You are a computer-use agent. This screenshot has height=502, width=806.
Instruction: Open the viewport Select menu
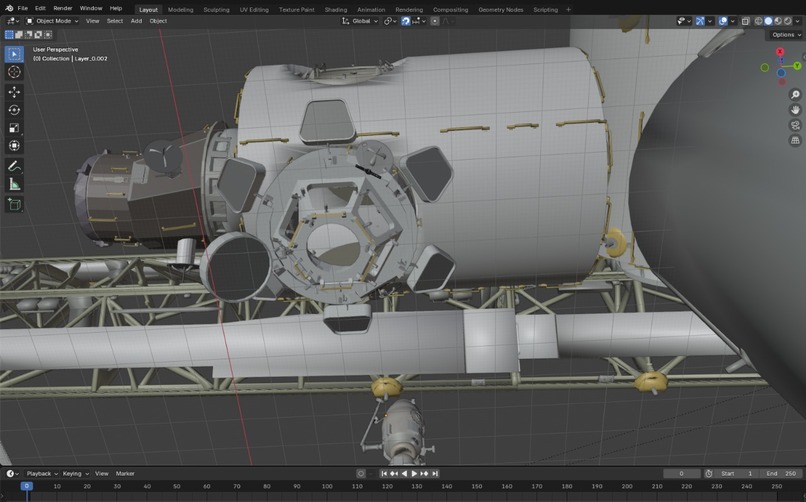[115, 21]
